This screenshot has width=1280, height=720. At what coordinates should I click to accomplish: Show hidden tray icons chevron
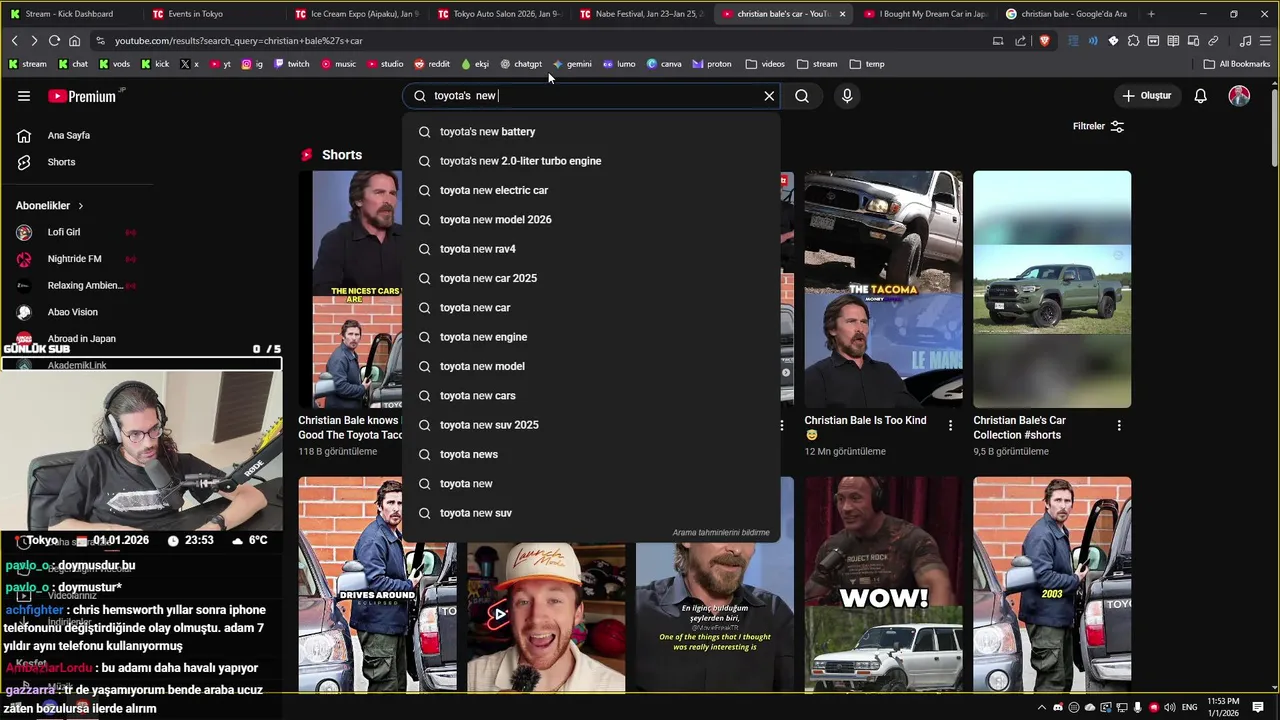pos(1042,708)
